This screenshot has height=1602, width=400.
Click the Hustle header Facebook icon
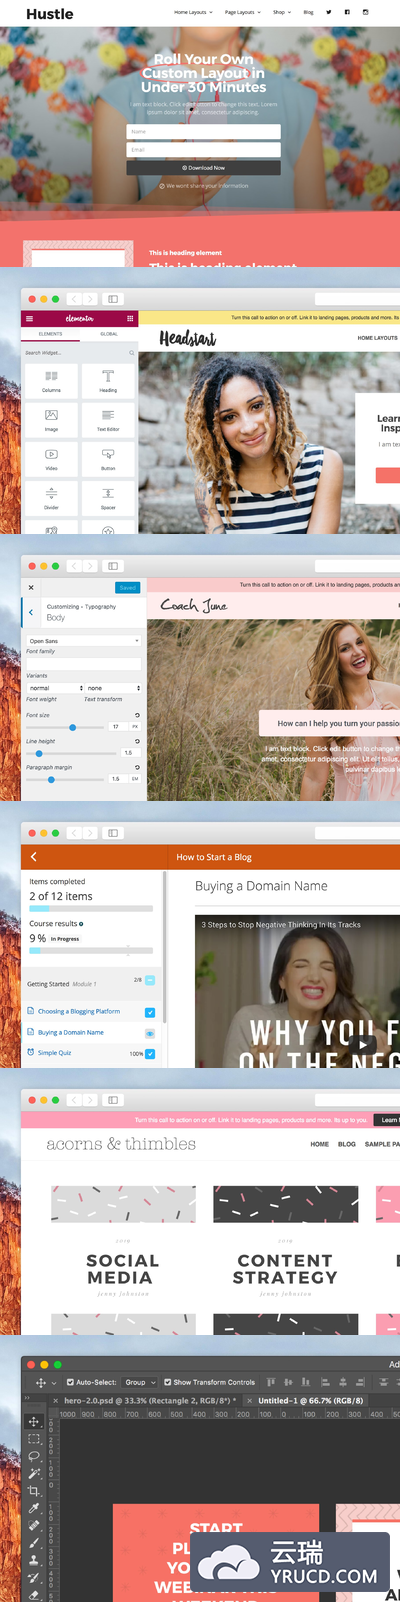click(347, 12)
